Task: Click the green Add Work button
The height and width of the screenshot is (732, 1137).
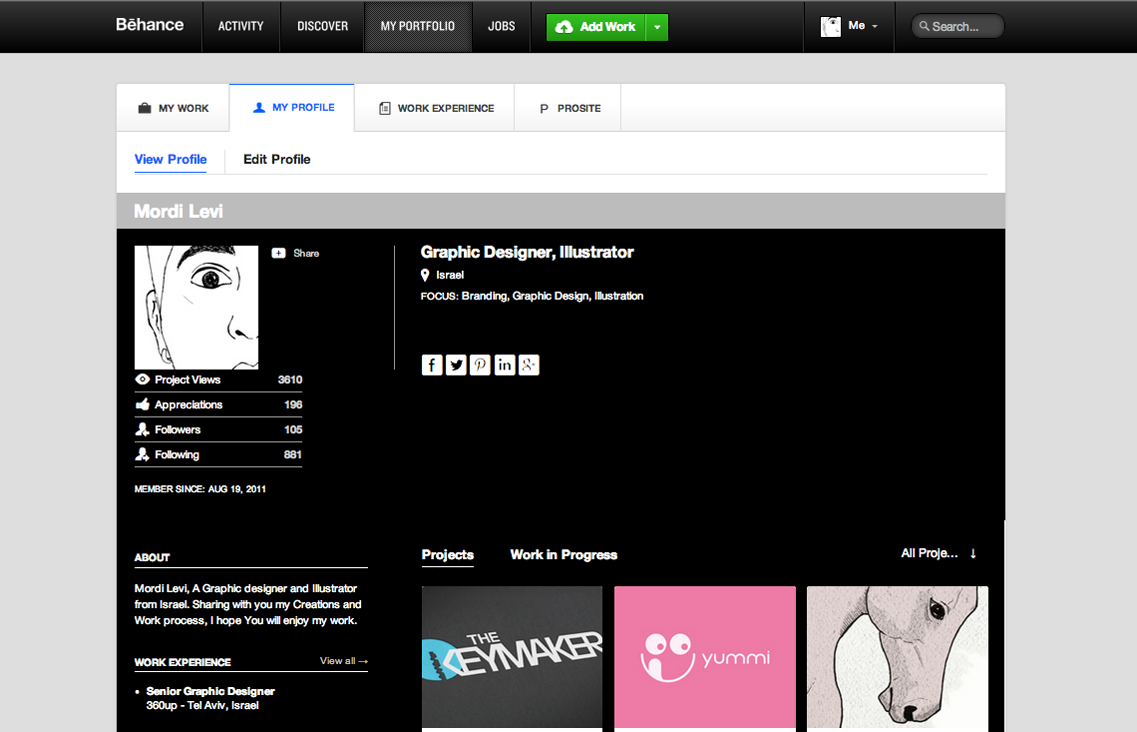Action: [x=595, y=27]
